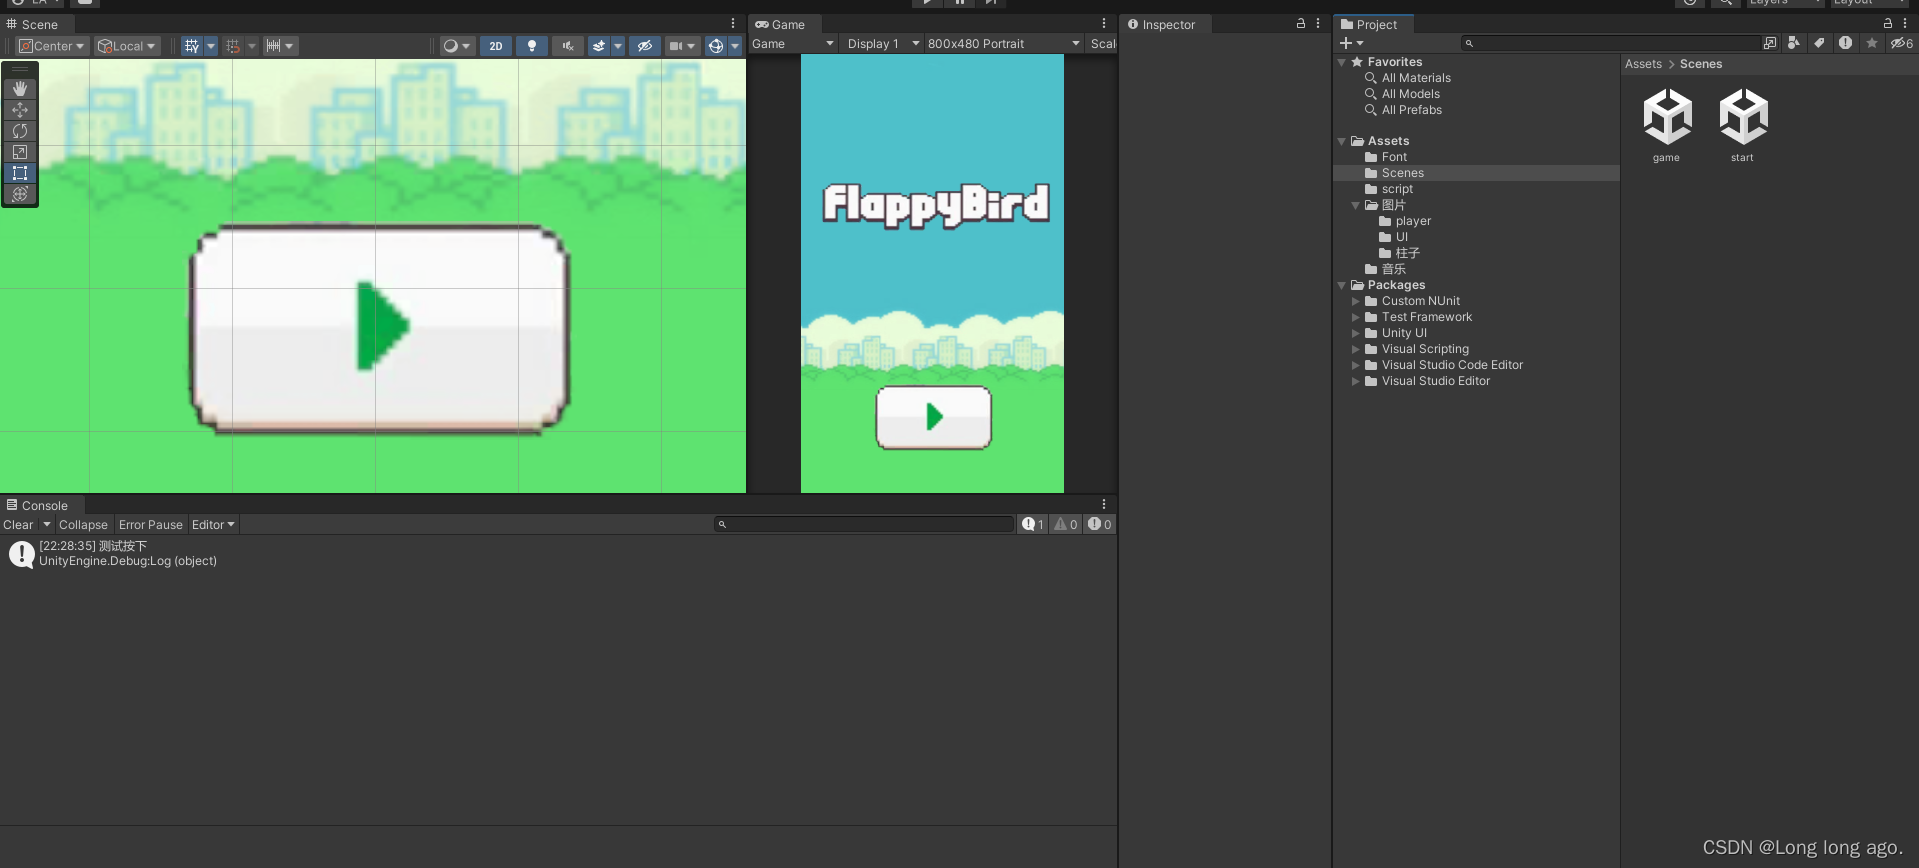Select the Hand (view) tool
1919x868 pixels.
20,89
